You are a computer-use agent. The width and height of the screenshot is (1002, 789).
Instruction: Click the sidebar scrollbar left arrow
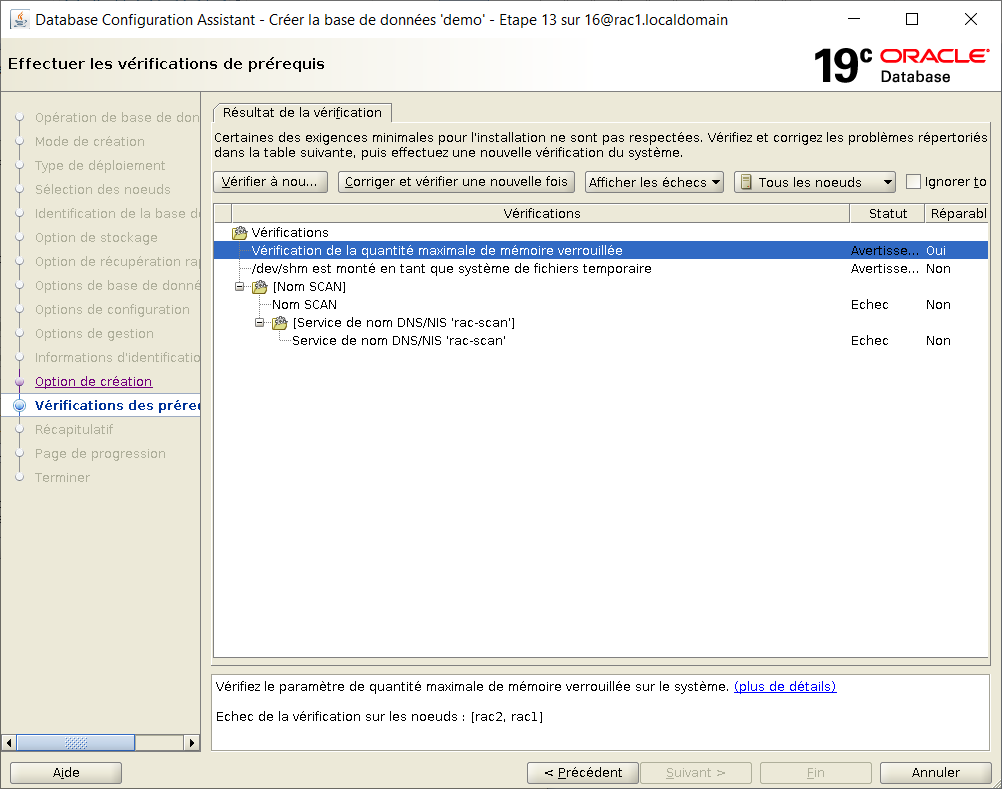pos(9,743)
